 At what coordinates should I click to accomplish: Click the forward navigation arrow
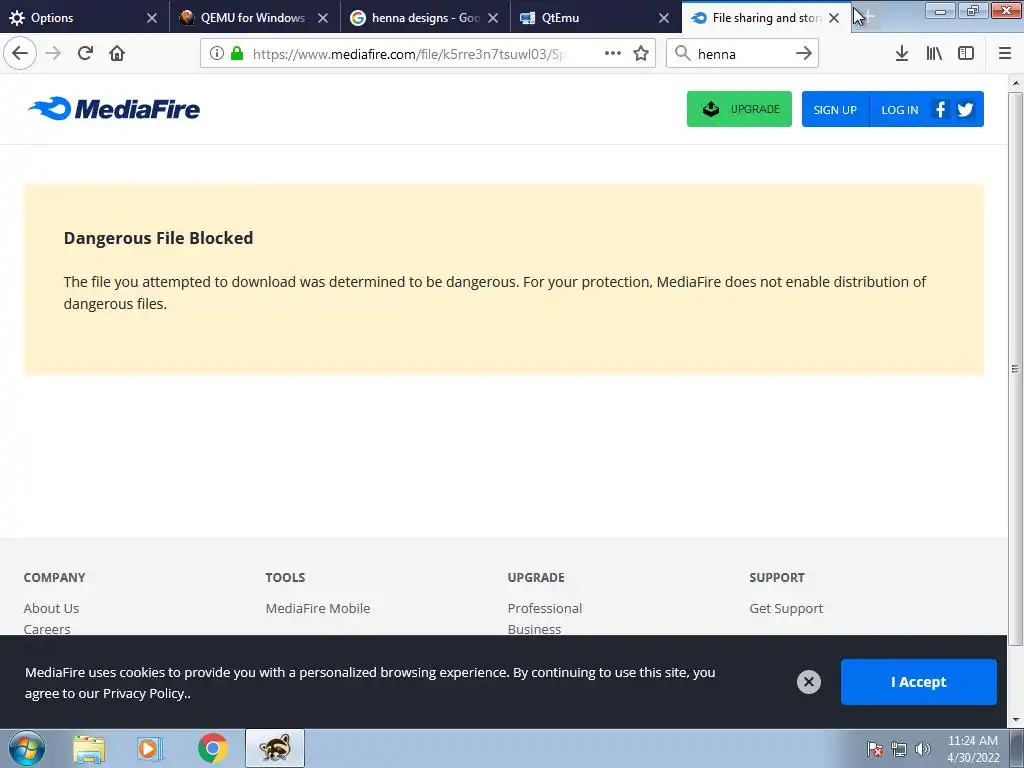tap(53, 53)
